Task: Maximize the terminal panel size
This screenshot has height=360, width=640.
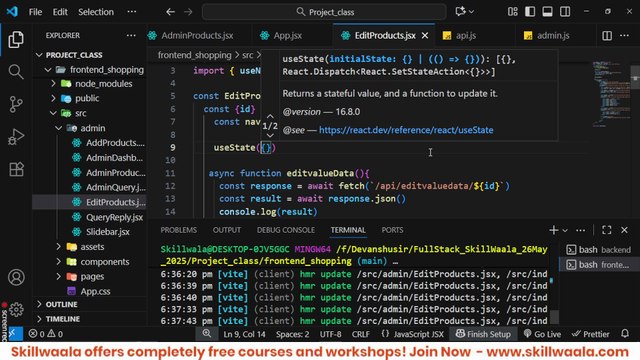Action: coord(607,230)
